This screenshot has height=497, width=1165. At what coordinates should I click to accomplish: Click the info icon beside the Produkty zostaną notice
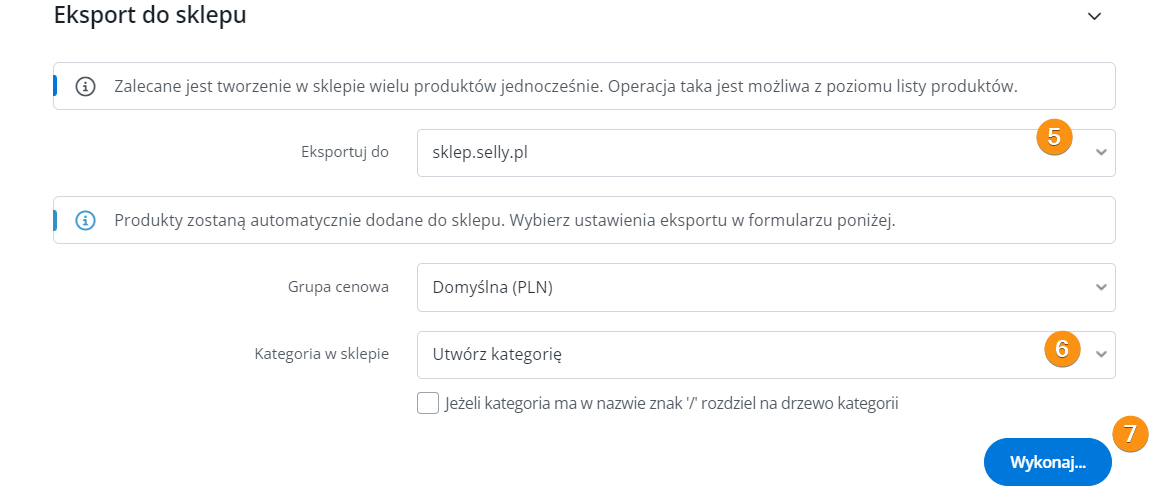86,220
